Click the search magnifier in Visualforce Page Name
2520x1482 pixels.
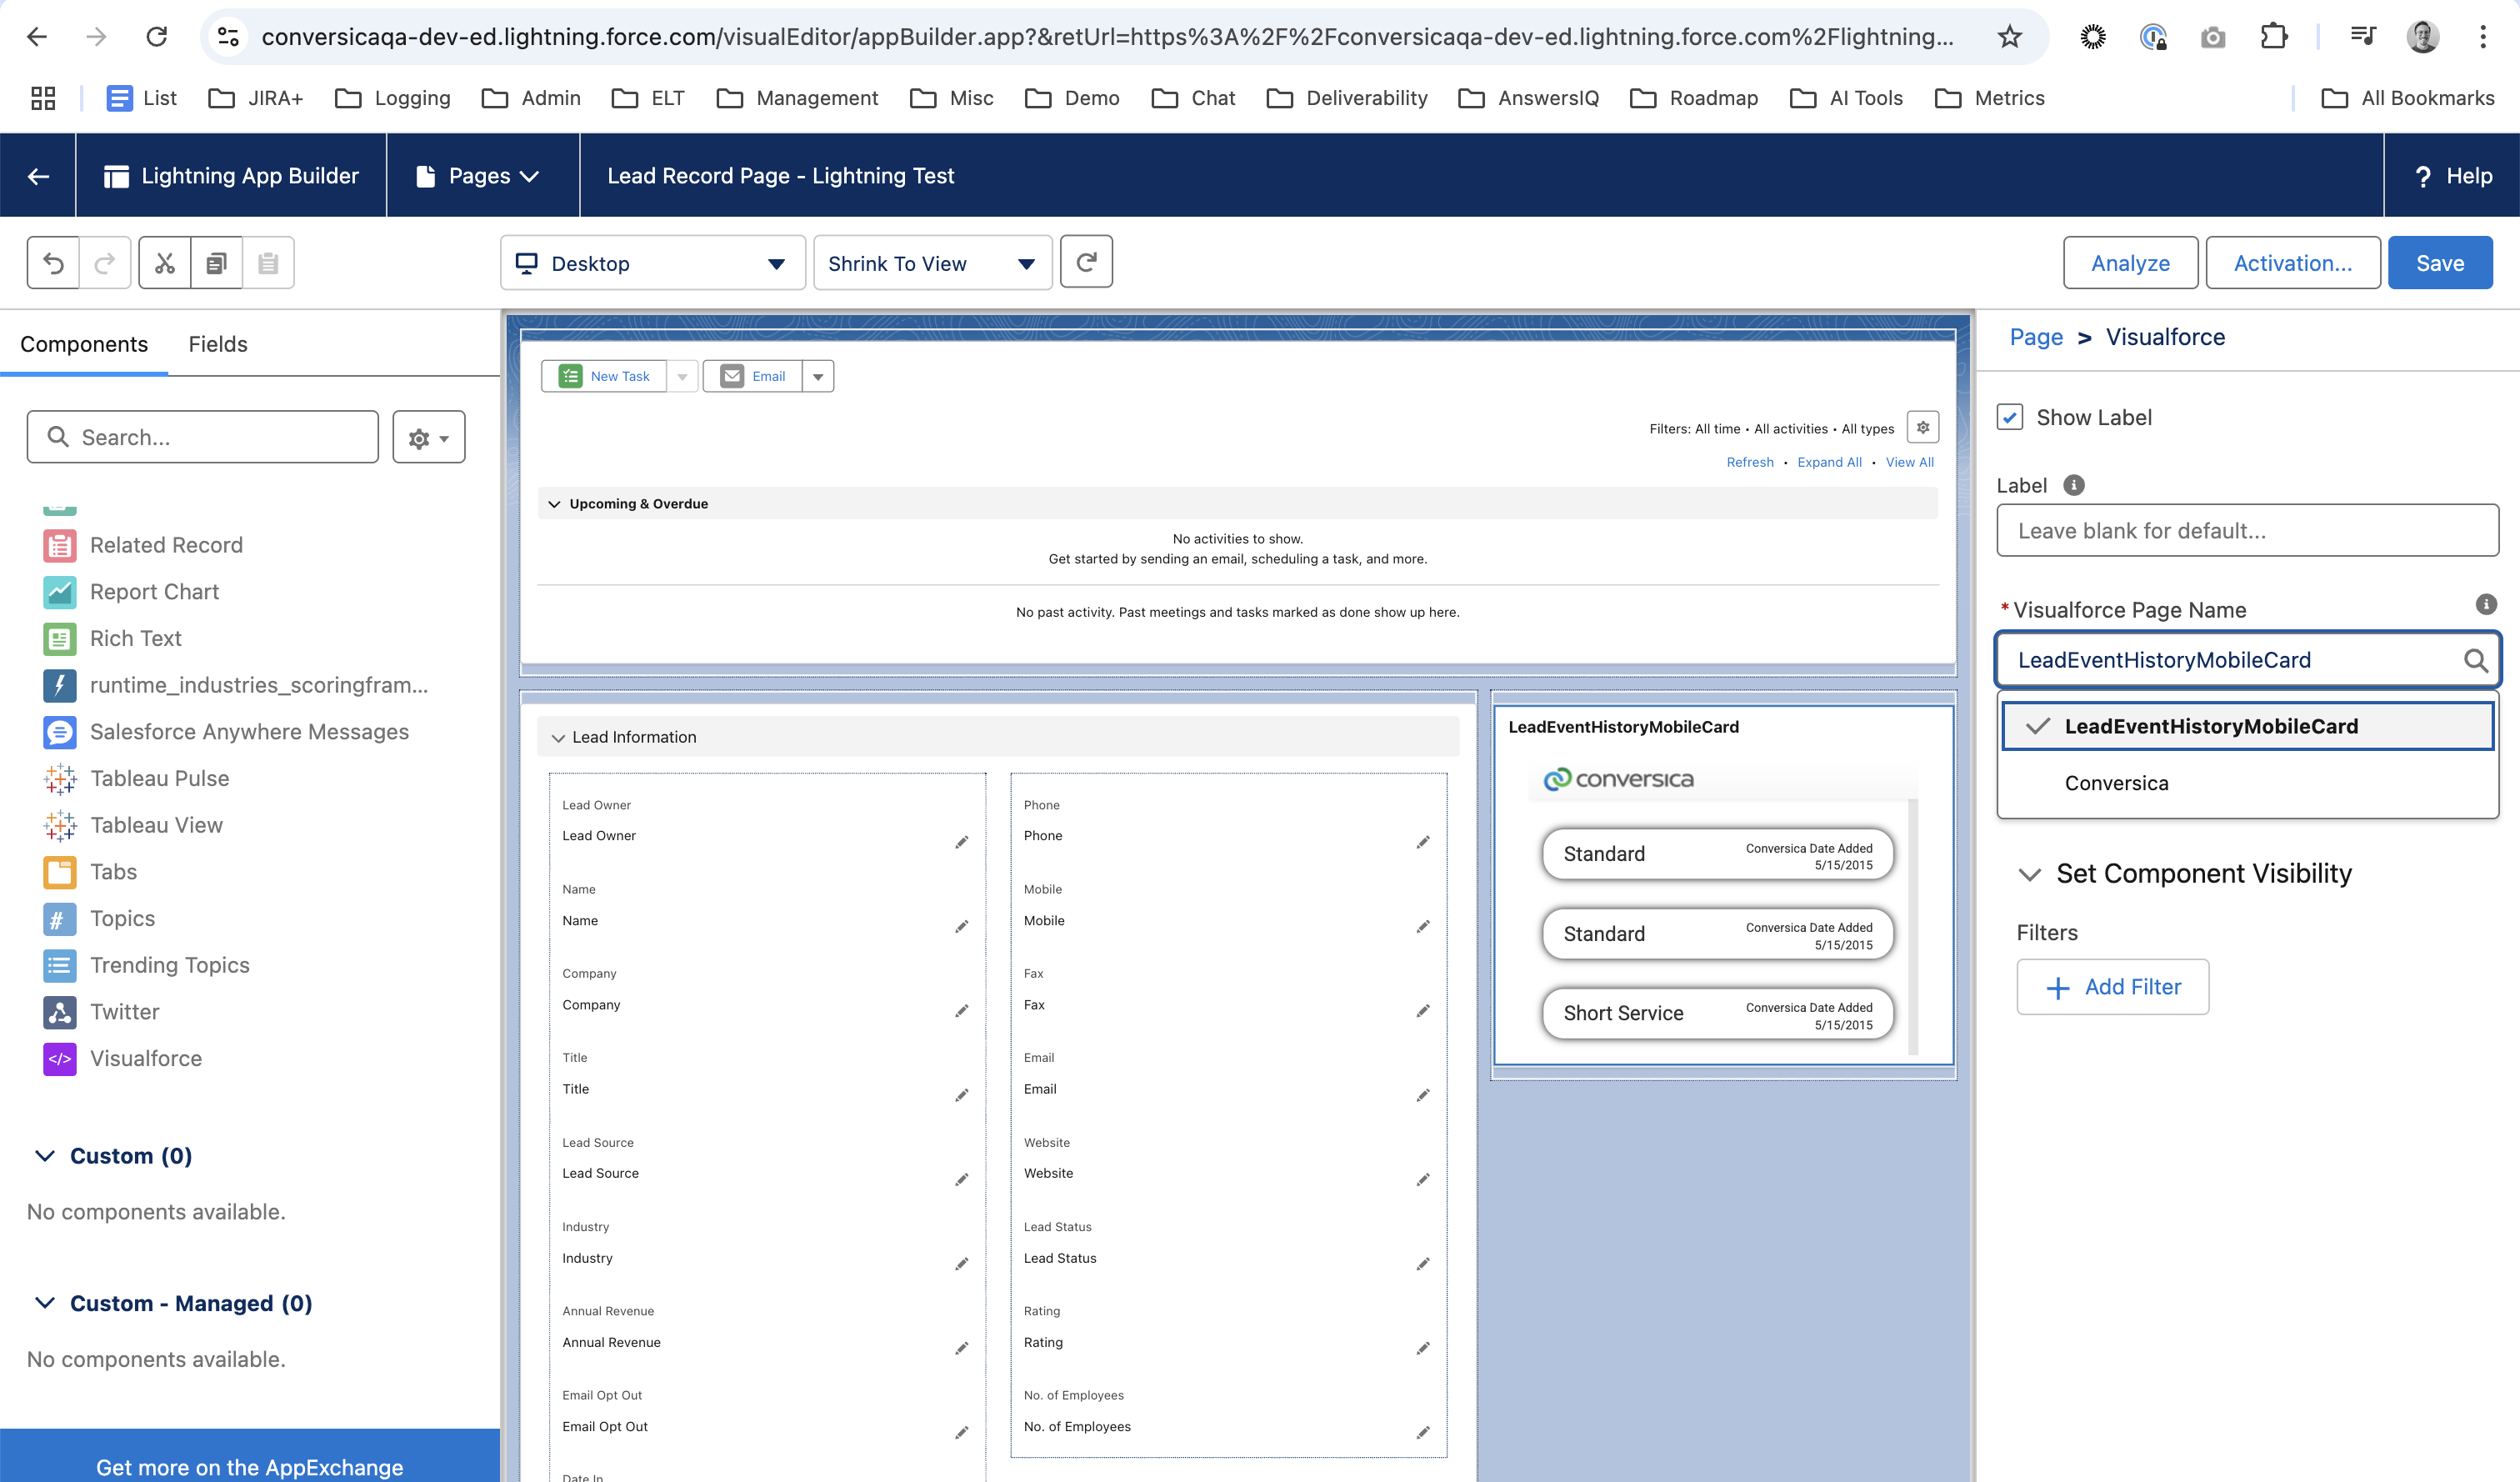coord(2475,660)
